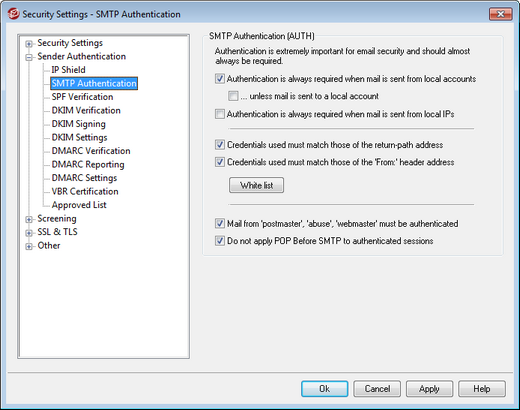Expand the Other tree node
Screen dimensions: 520x410
click(x=29, y=246)
